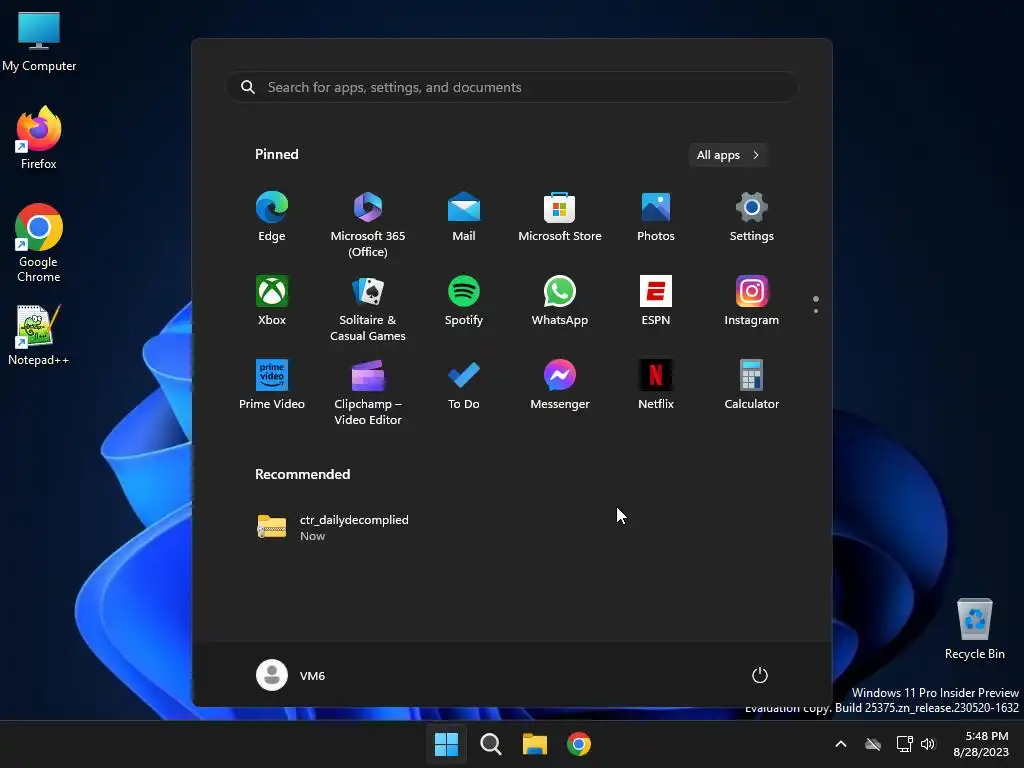Launch Microsoft 365 (Office)

368,224
